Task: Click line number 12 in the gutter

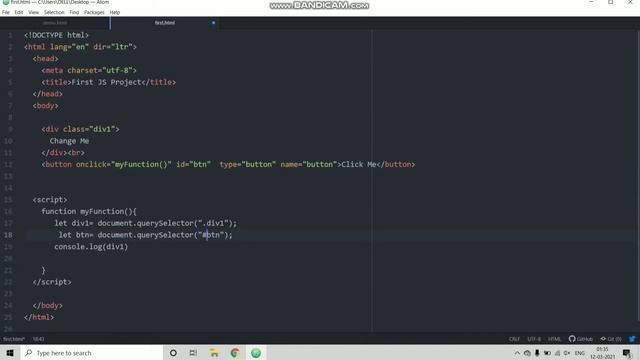Action: (x=8, y=164)
